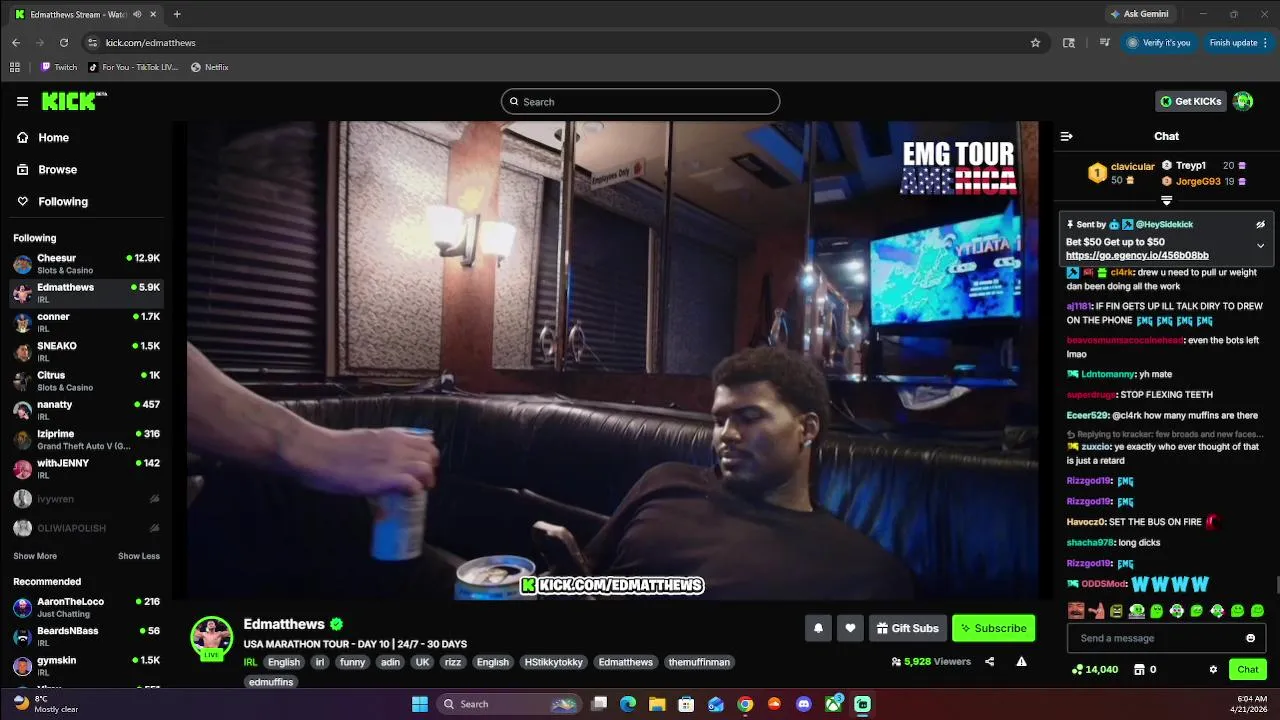Viewport: 1280px width, 720px height.
Task: Focus the Kick search field
Action: tap(640, 102)
